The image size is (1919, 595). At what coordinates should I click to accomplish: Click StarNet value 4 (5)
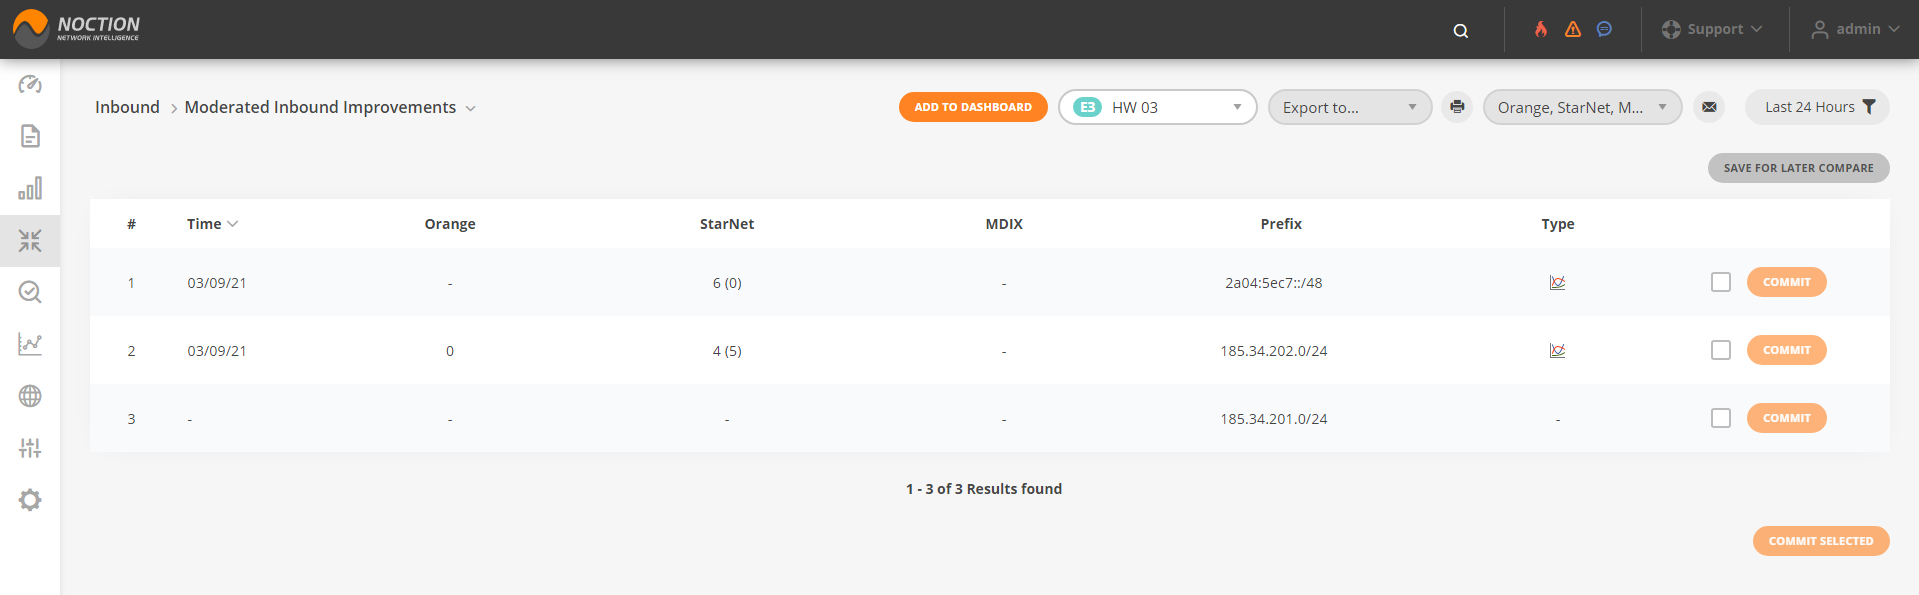pos(727,351)
